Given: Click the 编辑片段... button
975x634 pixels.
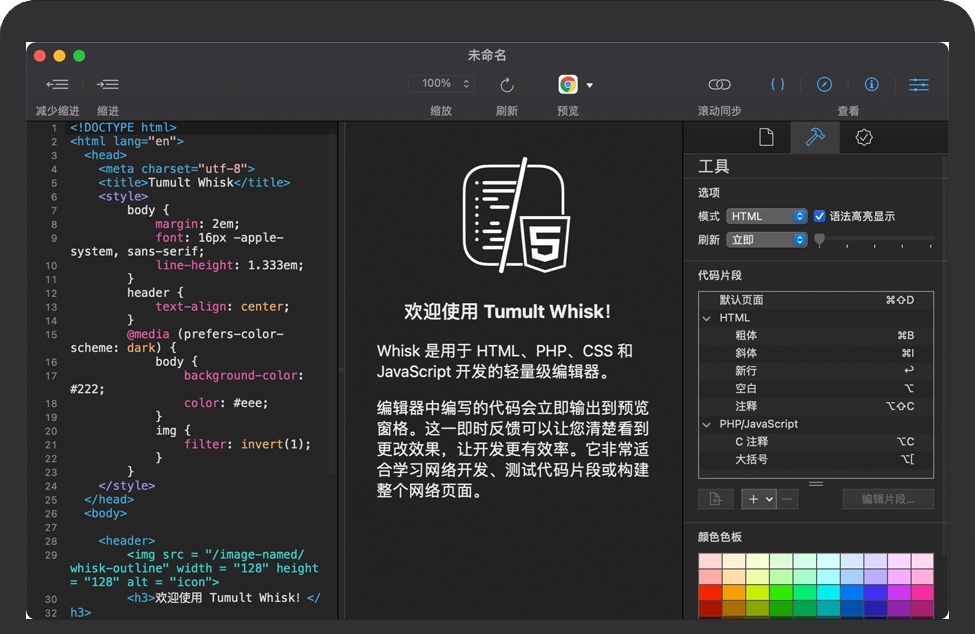Looking at the screenshot, I should [887, 499].
